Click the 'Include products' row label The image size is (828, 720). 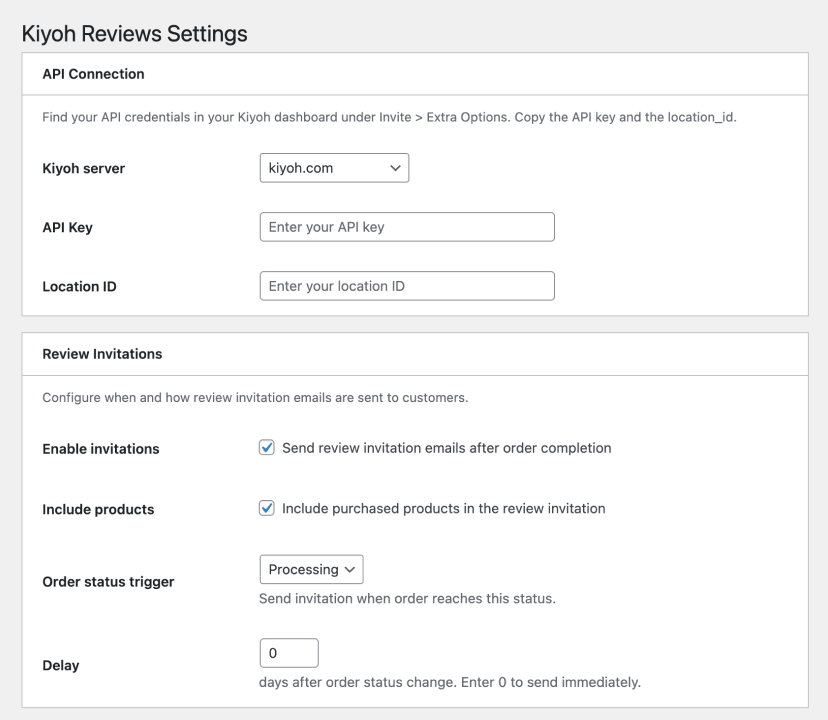tap(98, 509)
